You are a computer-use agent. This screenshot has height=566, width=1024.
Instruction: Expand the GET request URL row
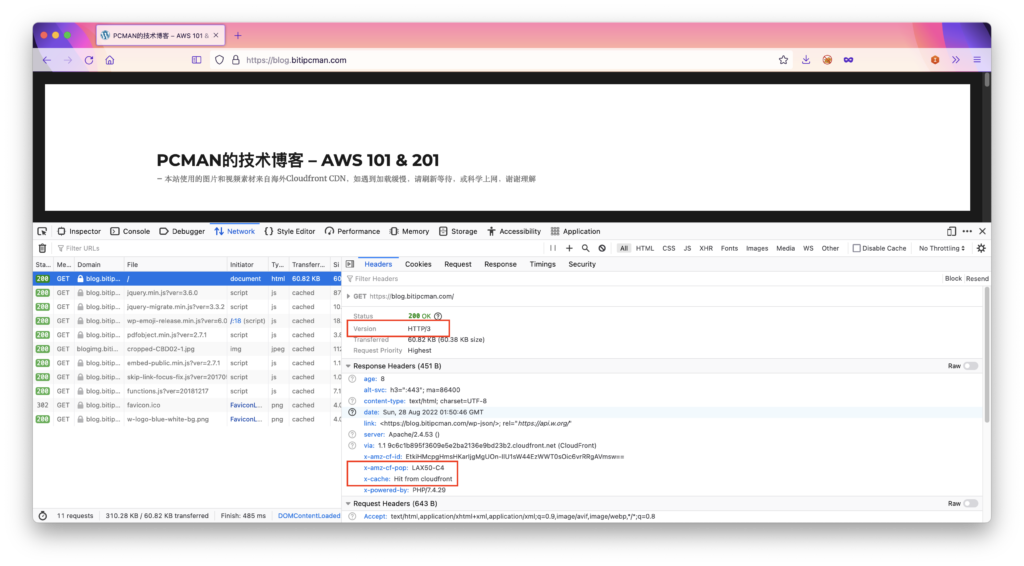coord(349,296)
